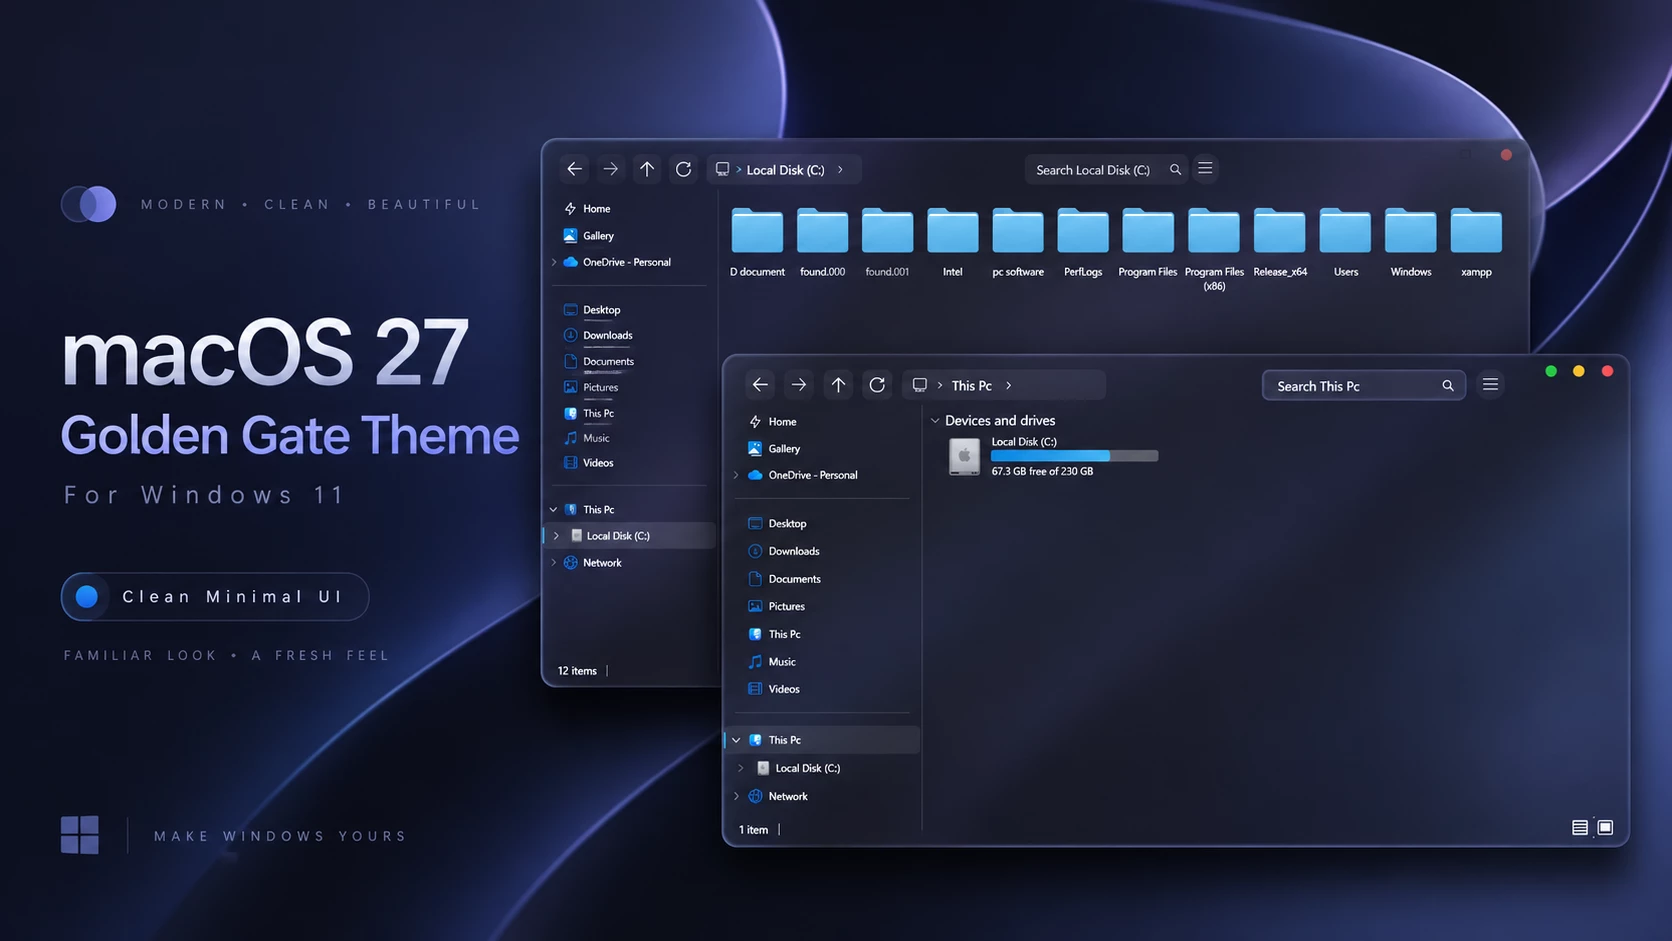Click This Pc breadcrumb in address bar

pyautogui.click(x=971, y=385)
